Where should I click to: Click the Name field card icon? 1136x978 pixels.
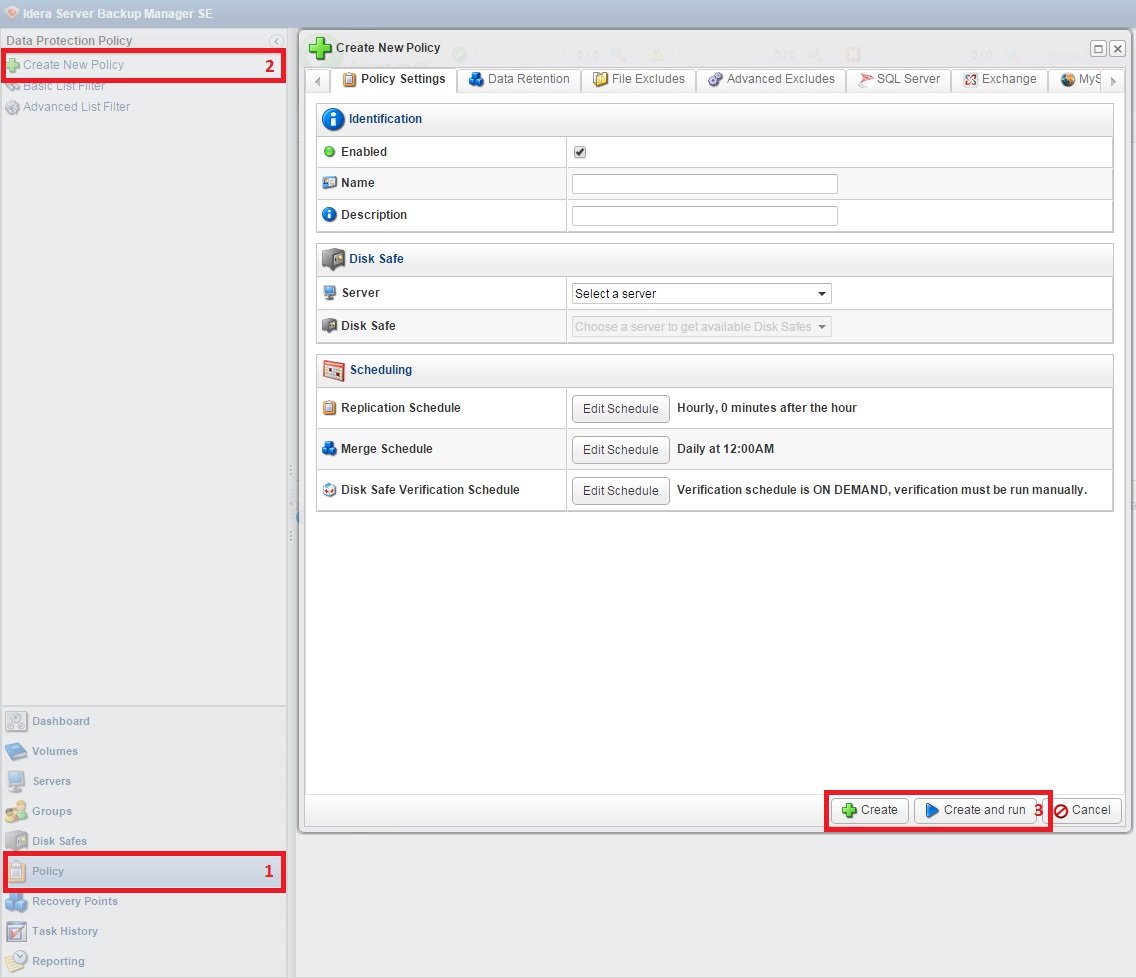pos(330,183)
